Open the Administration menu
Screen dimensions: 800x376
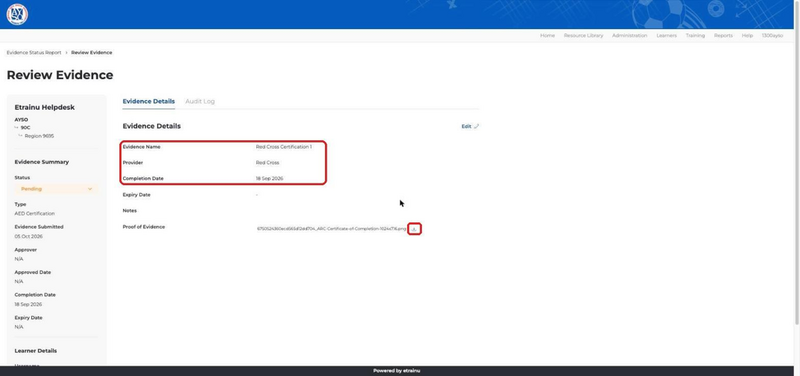[630, 36]
